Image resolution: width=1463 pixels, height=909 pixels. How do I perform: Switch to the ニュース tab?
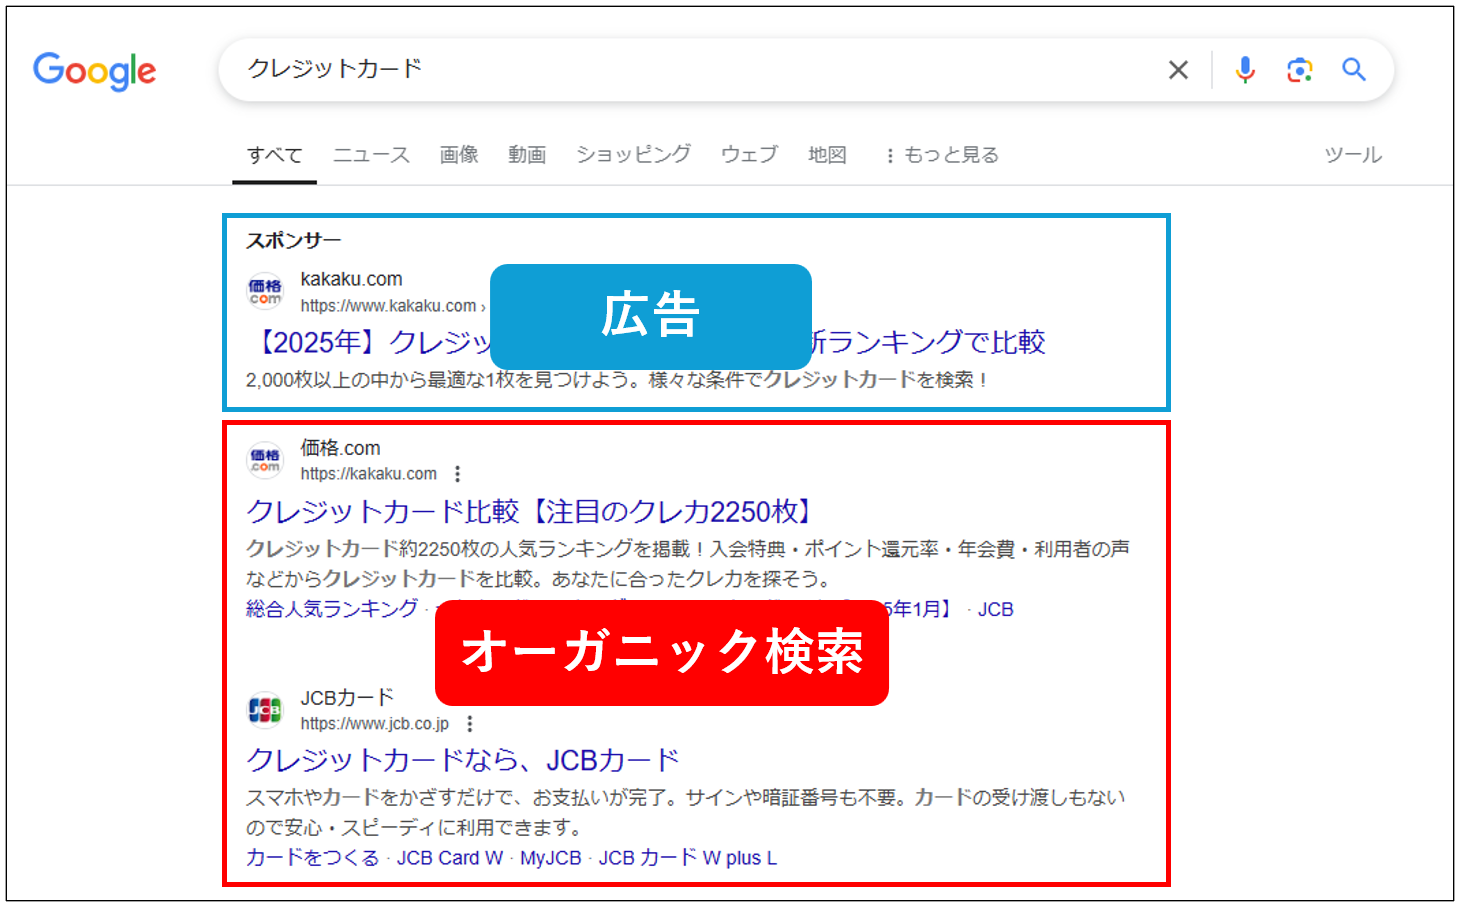pyautogui.click(x=371, y=155)
